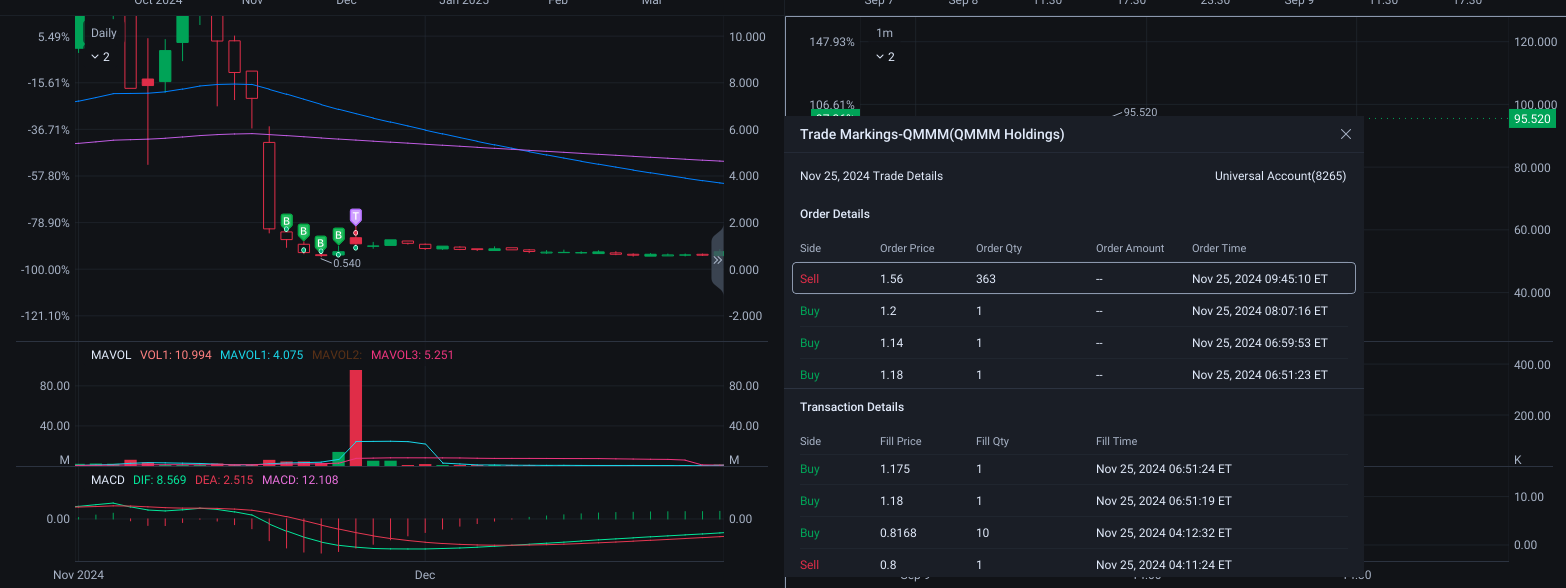This screenshot has width=1566, height=588.
Task: Click the 1m timeframe label
Action: 884,33
